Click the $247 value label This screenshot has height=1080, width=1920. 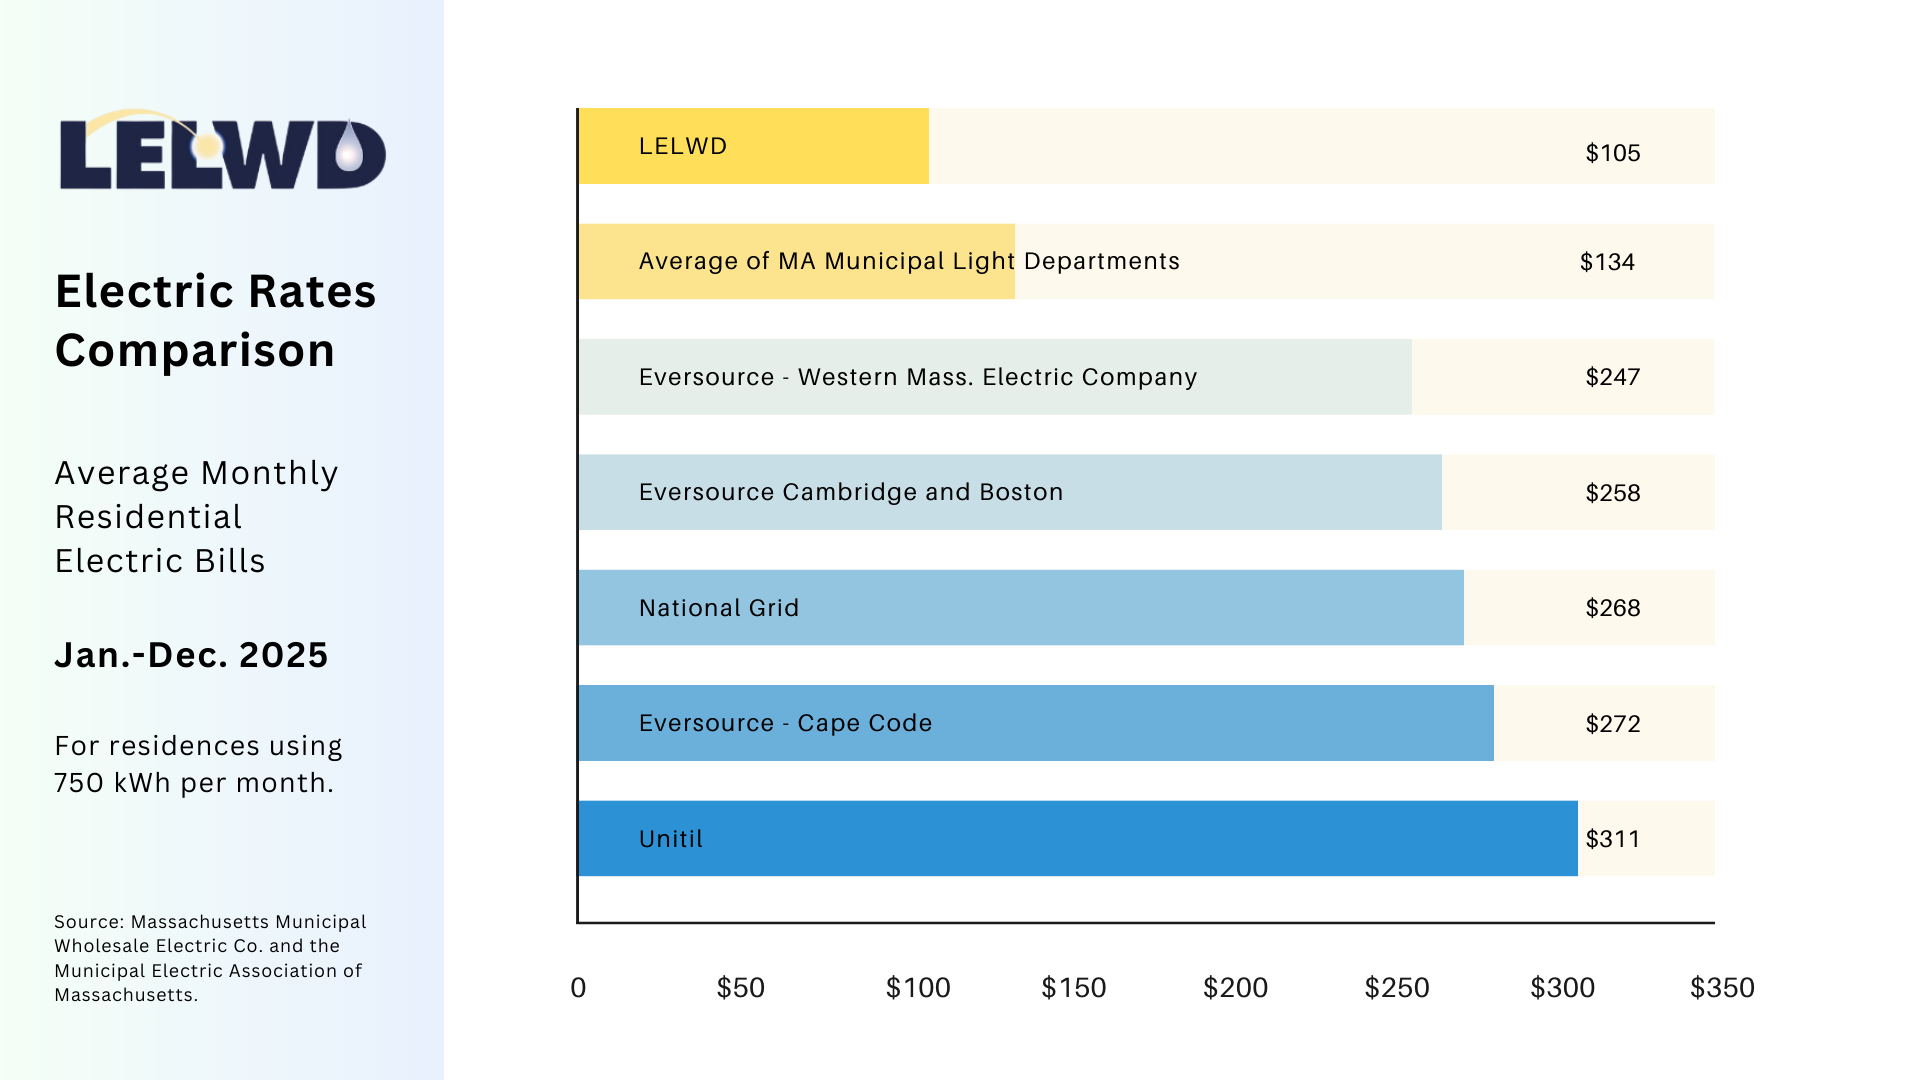point(1612,377)
